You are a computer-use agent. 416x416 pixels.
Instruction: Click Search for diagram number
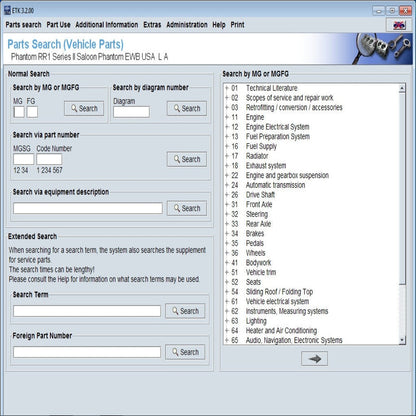(187, 108)
